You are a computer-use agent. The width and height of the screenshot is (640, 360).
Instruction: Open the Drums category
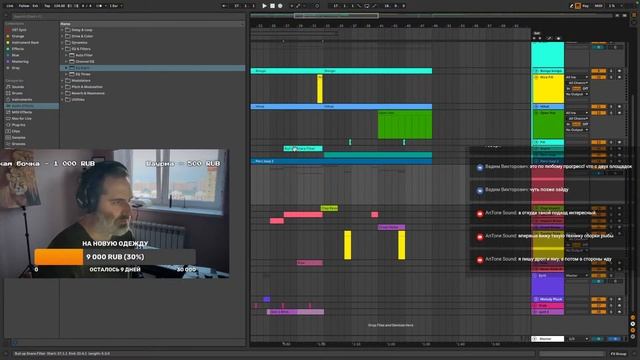(x=17, y=93)
